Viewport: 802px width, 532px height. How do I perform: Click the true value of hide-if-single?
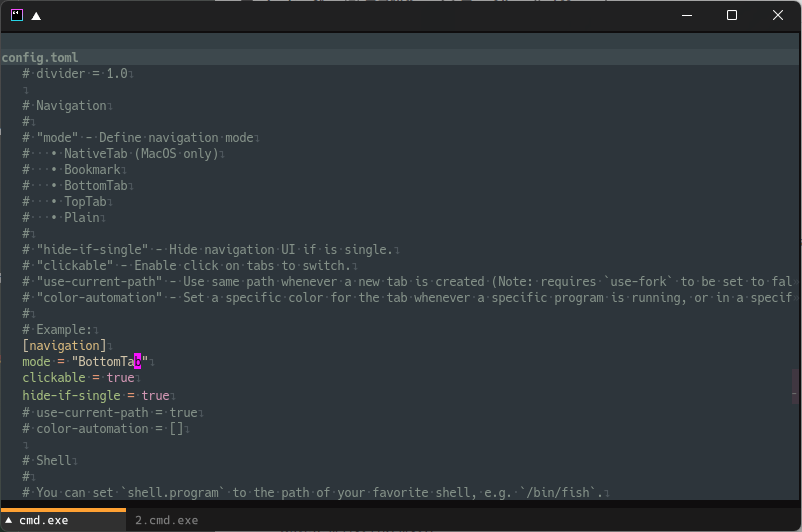[155, 395]
